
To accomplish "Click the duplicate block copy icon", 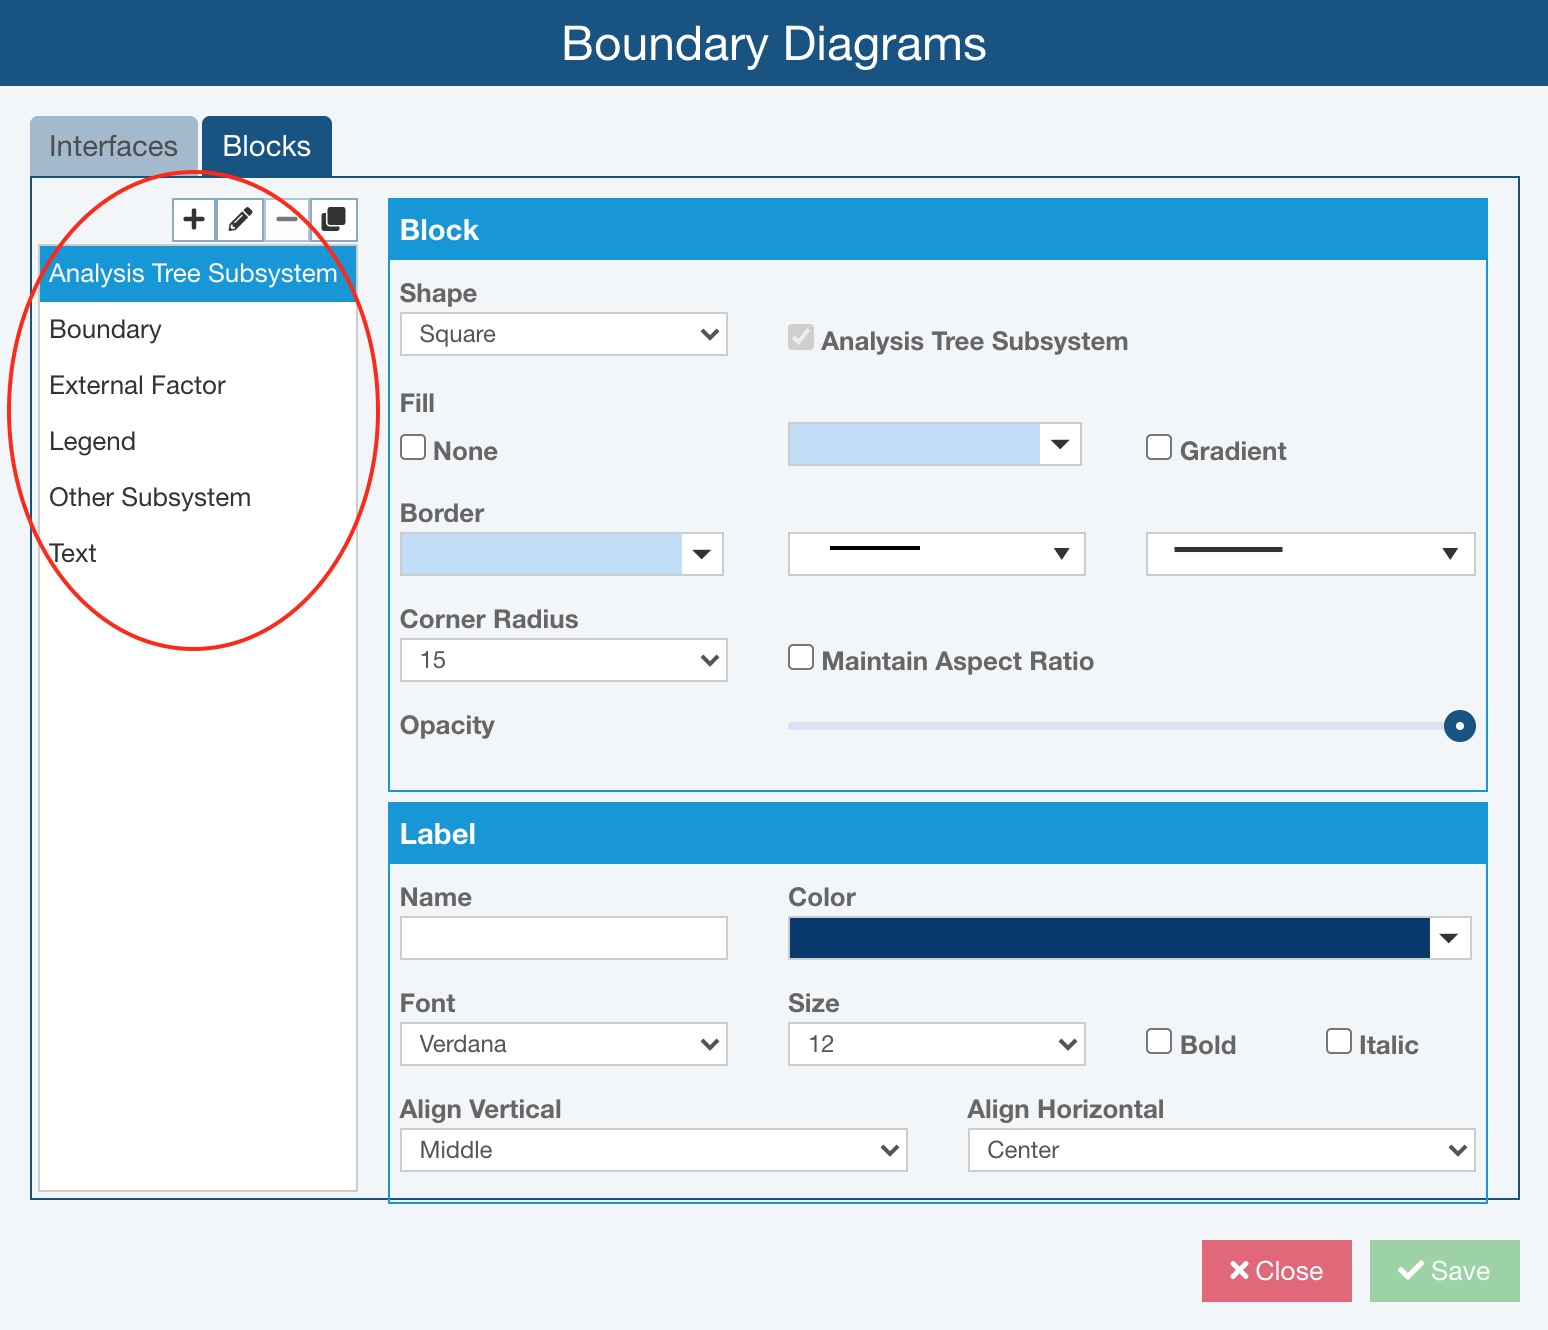I will pos(333,219).
